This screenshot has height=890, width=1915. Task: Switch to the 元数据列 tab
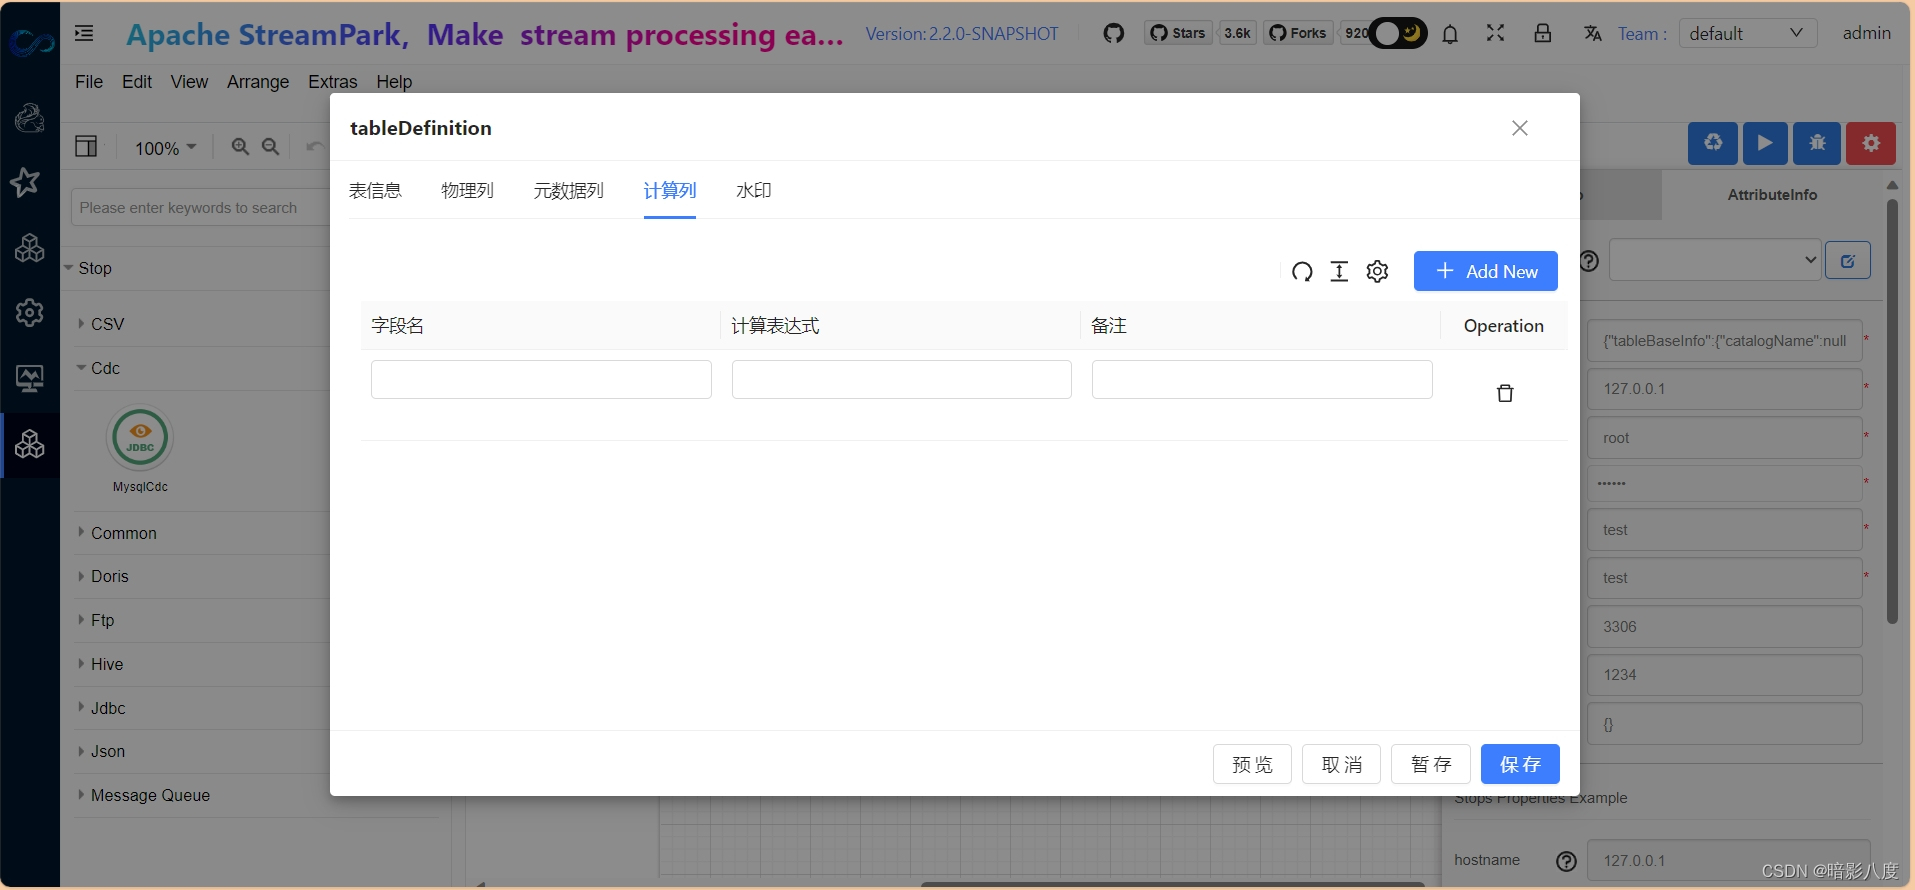click(x=568, y=190)
